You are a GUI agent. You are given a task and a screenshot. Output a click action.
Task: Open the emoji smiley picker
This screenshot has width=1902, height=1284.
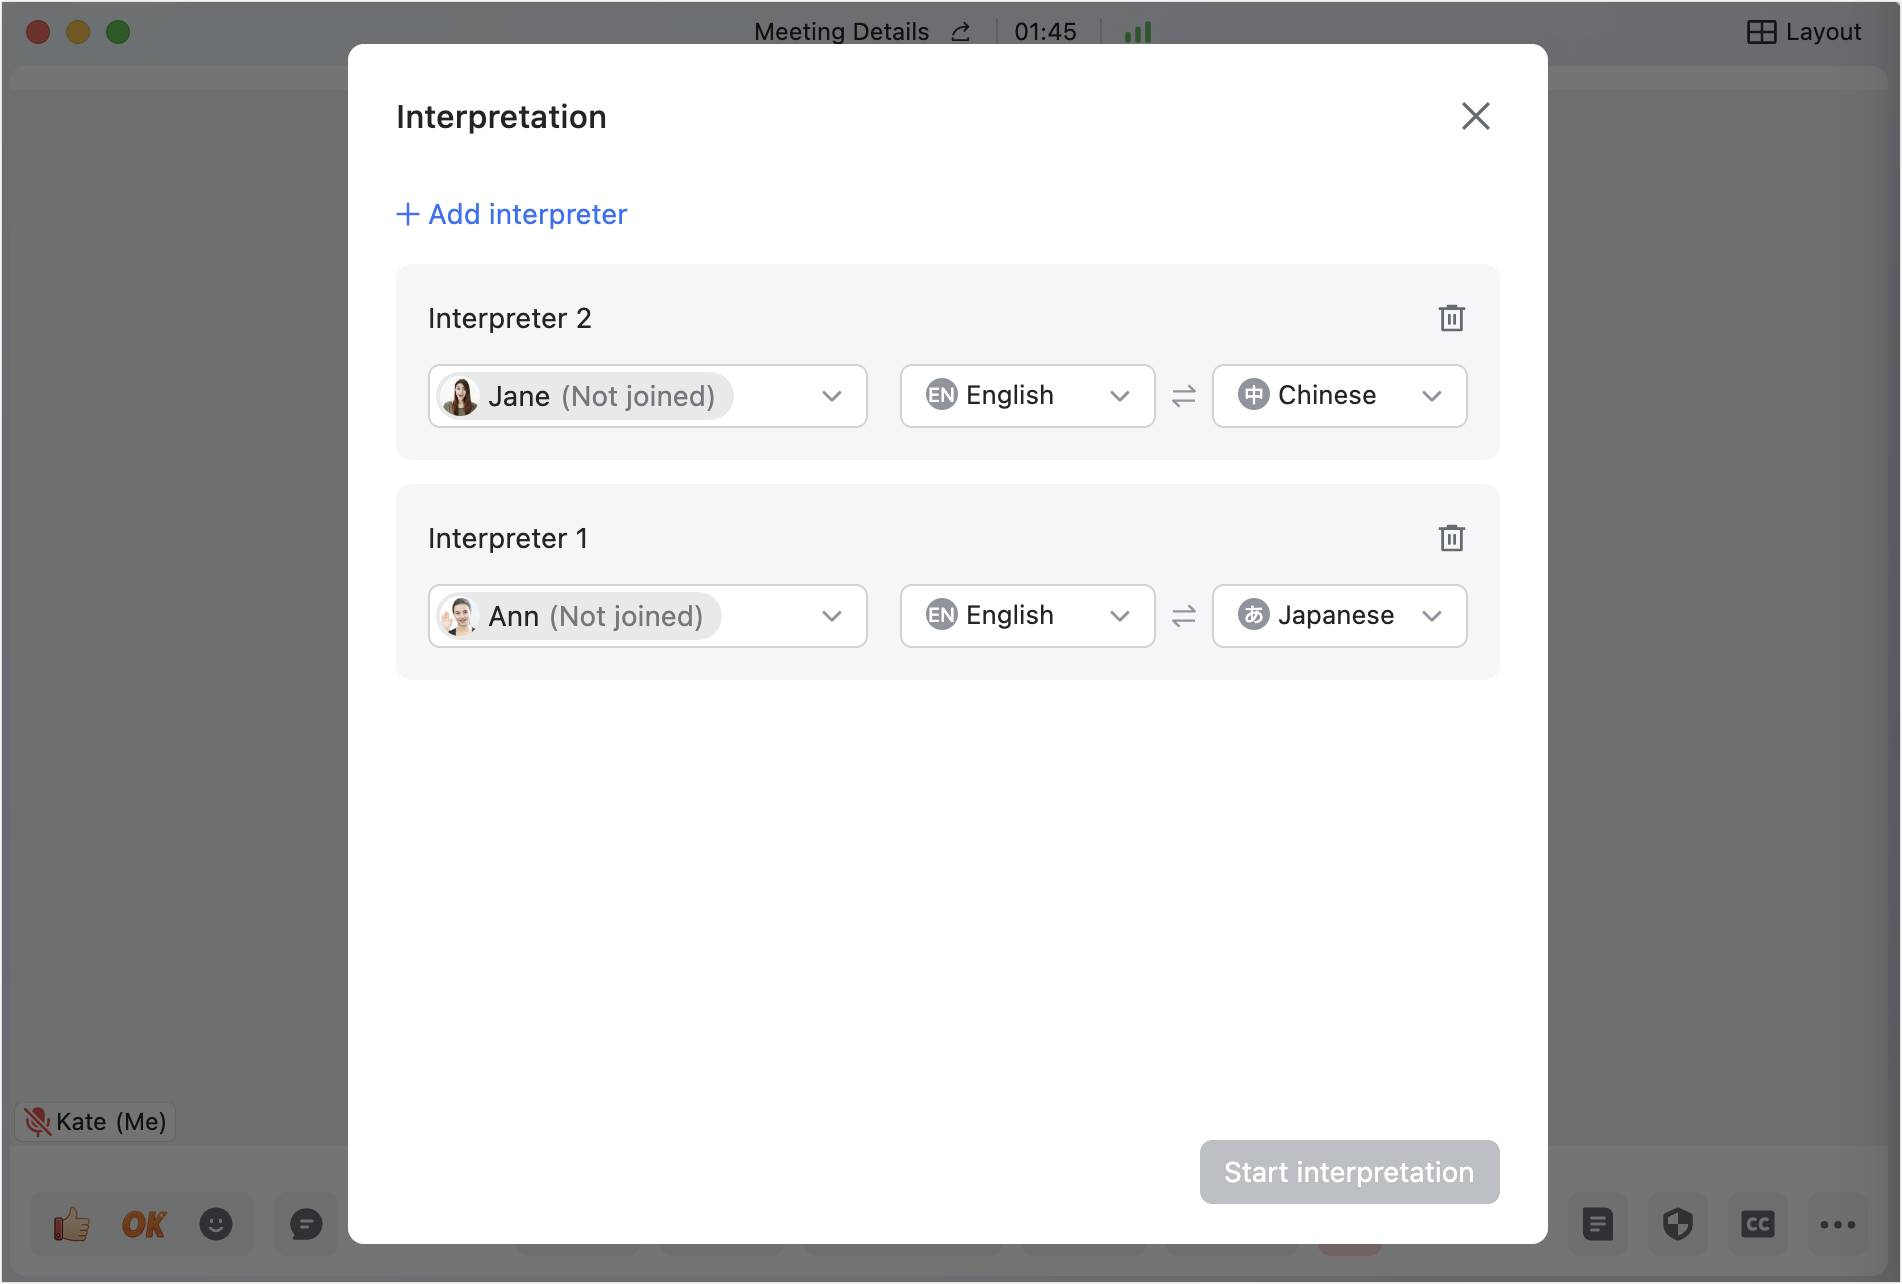(x=216, y=1224)
